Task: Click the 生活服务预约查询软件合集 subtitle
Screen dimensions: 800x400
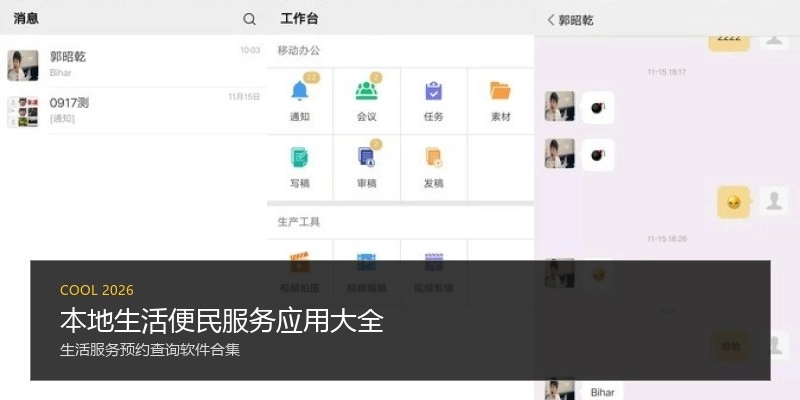Action: pos(150,350)
